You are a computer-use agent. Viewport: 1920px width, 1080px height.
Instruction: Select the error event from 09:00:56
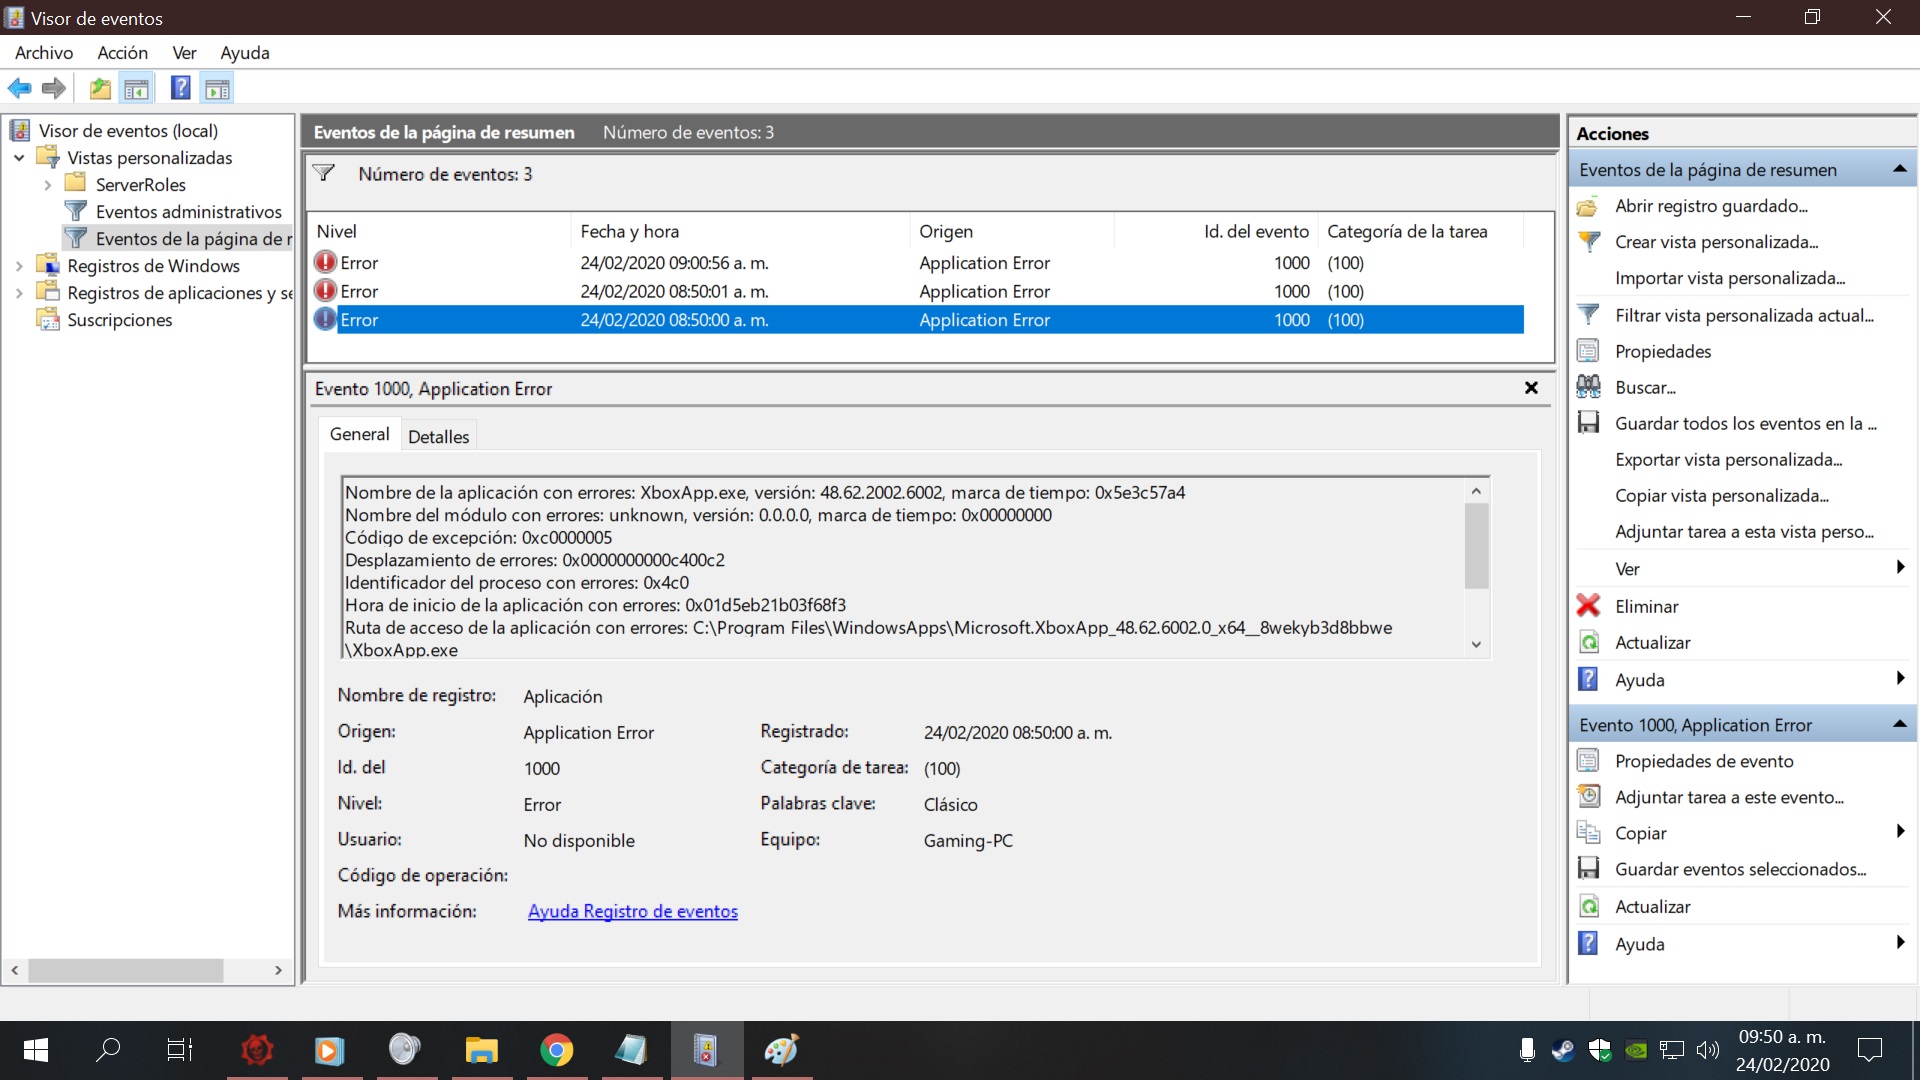[x=673, y=263]
